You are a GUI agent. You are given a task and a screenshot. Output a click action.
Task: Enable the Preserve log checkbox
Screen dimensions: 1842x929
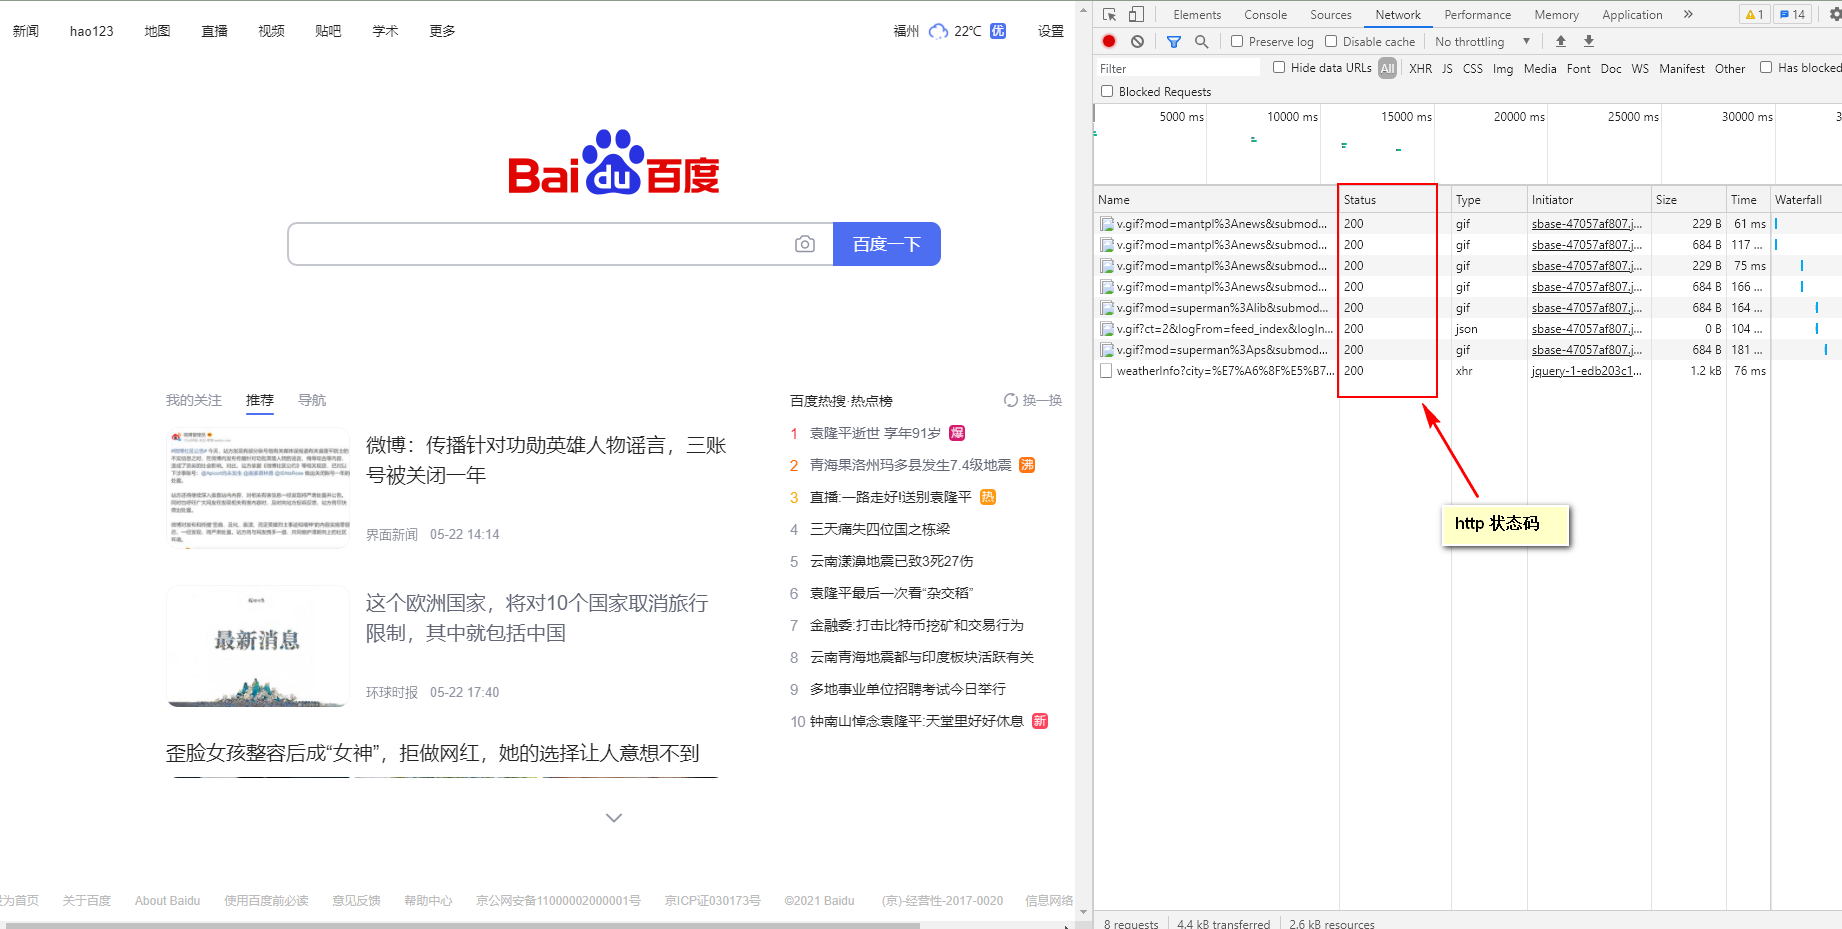click(x=1238, y=41)
